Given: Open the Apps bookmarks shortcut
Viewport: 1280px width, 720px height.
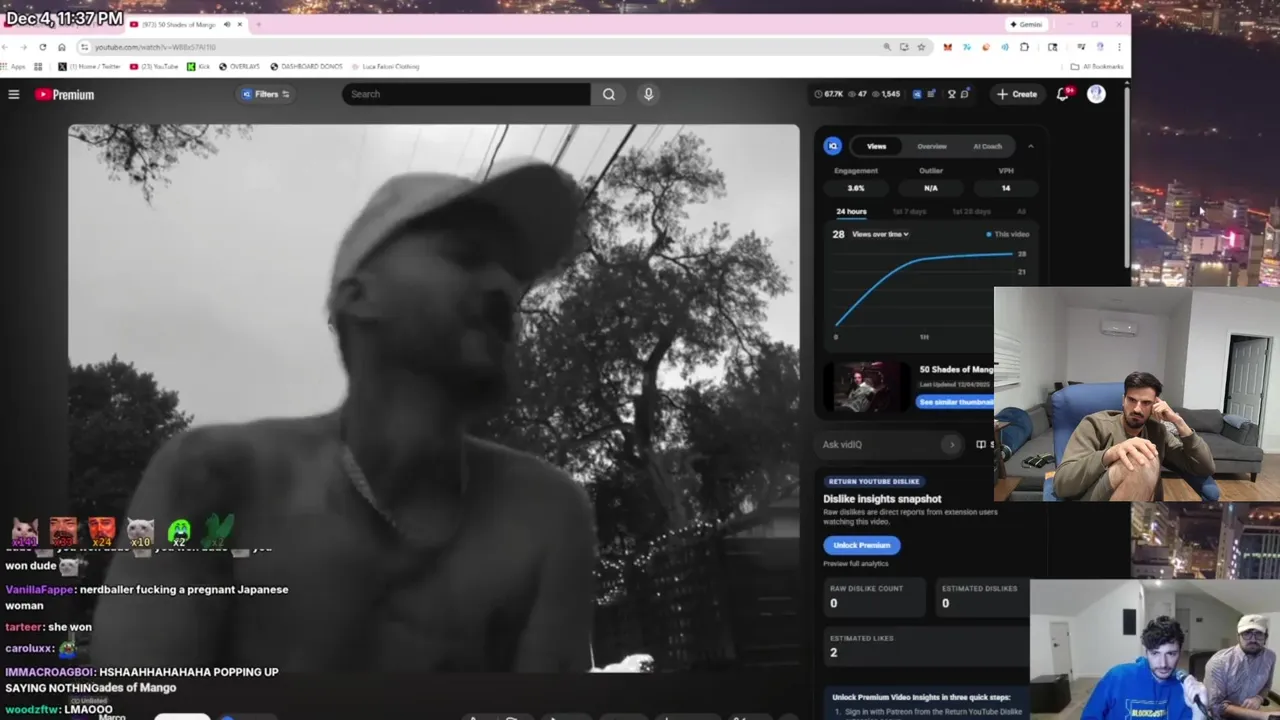Looking at the screenshot, I should coord(13,67).
